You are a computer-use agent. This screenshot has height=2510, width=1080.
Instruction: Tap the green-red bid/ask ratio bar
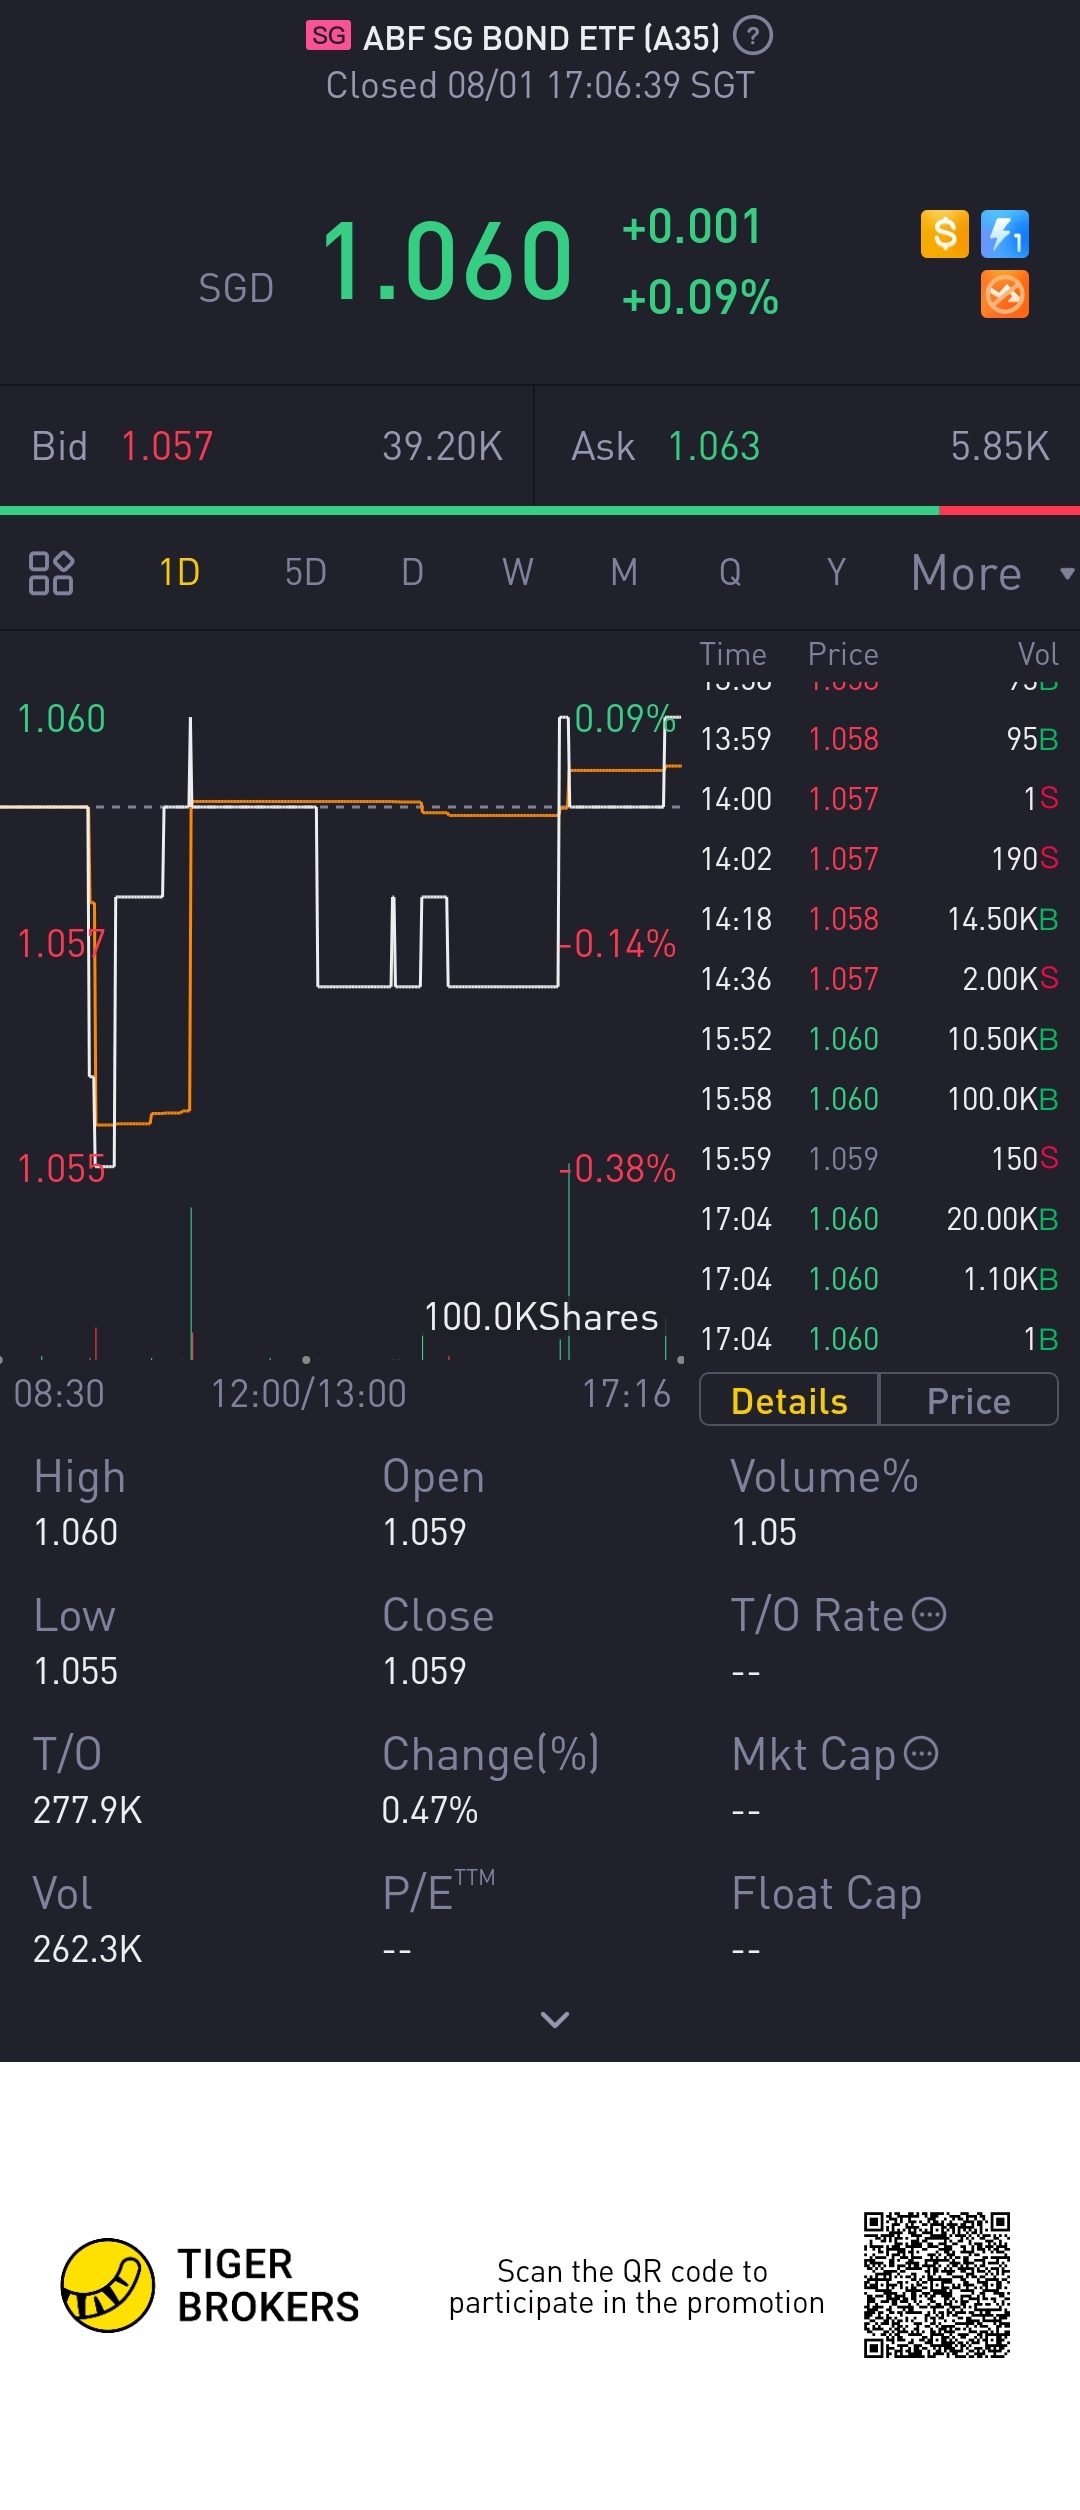(540, 511)
